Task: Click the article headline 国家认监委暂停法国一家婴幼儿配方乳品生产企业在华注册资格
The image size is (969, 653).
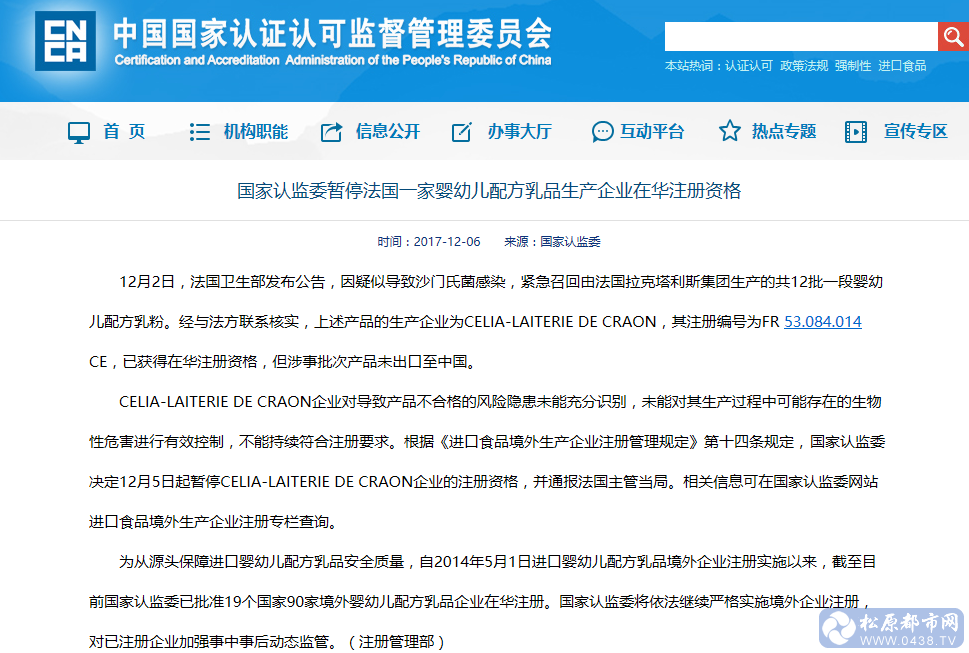Action: (489, 191)
